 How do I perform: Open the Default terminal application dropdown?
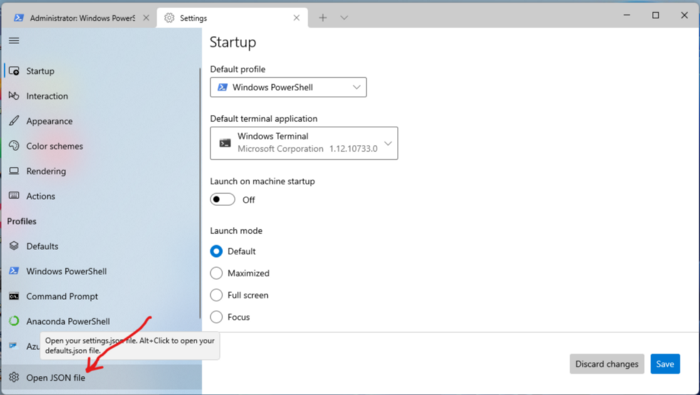click(304, 143)
